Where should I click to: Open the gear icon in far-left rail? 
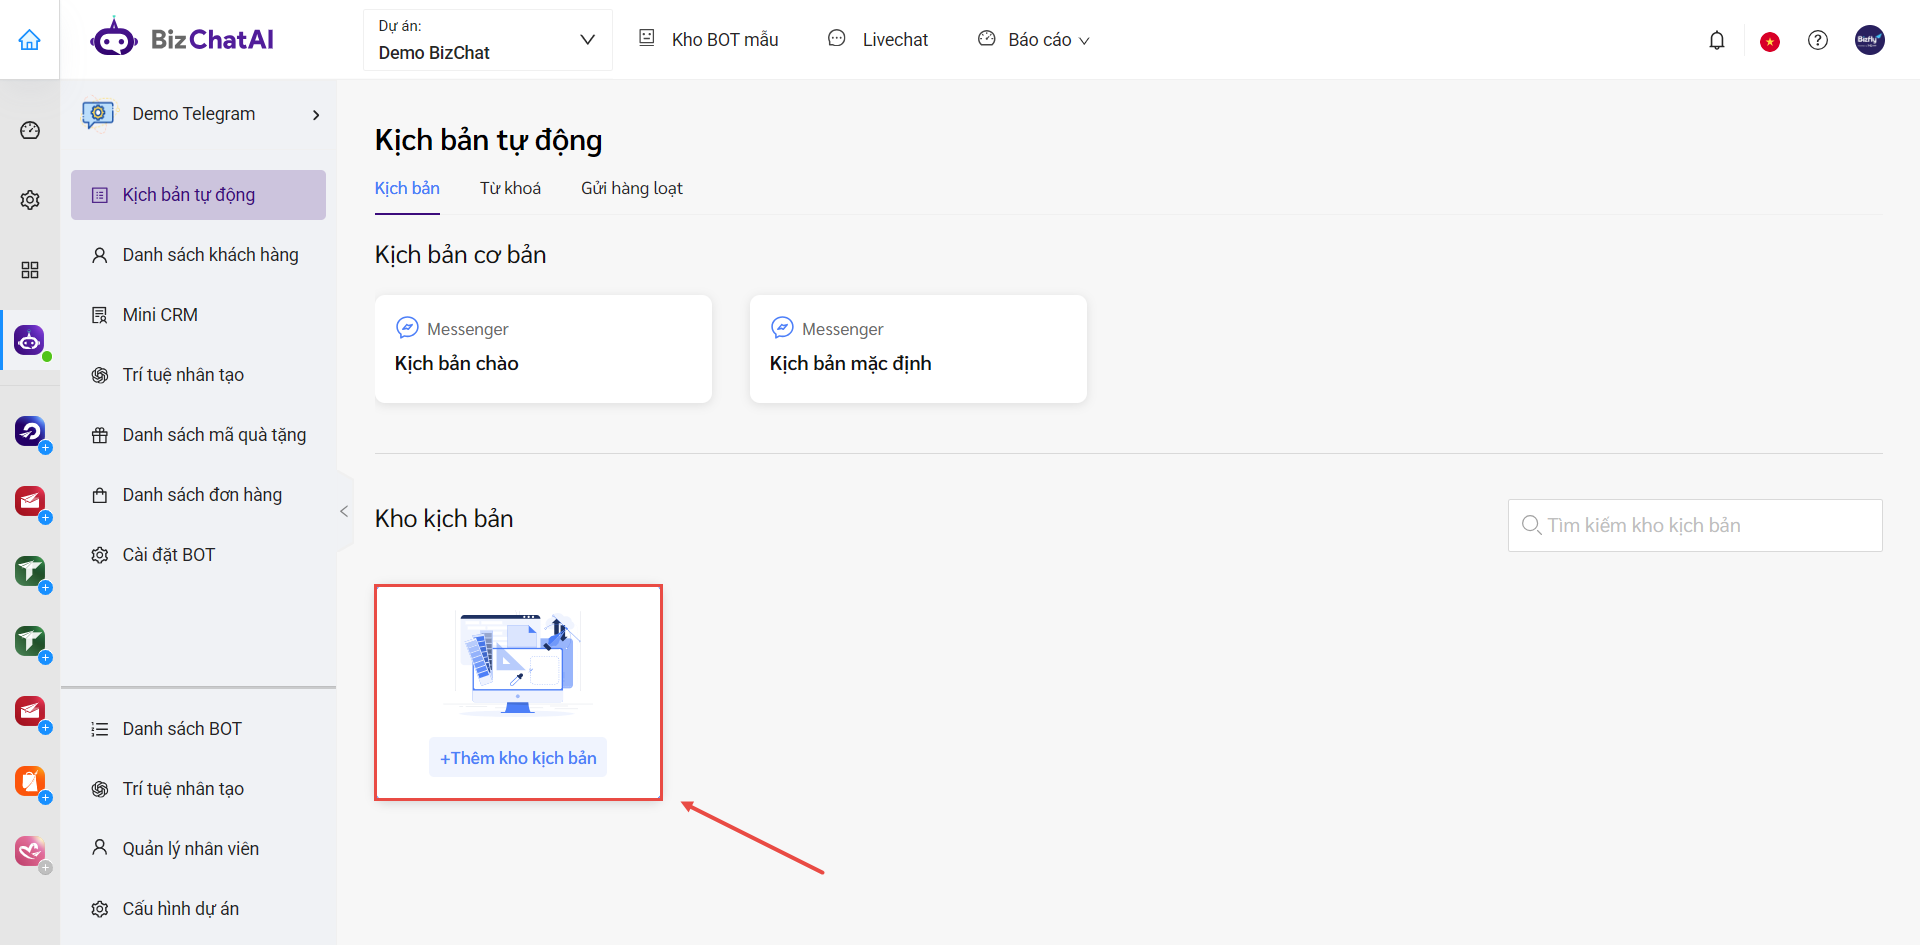coord(30,200)
